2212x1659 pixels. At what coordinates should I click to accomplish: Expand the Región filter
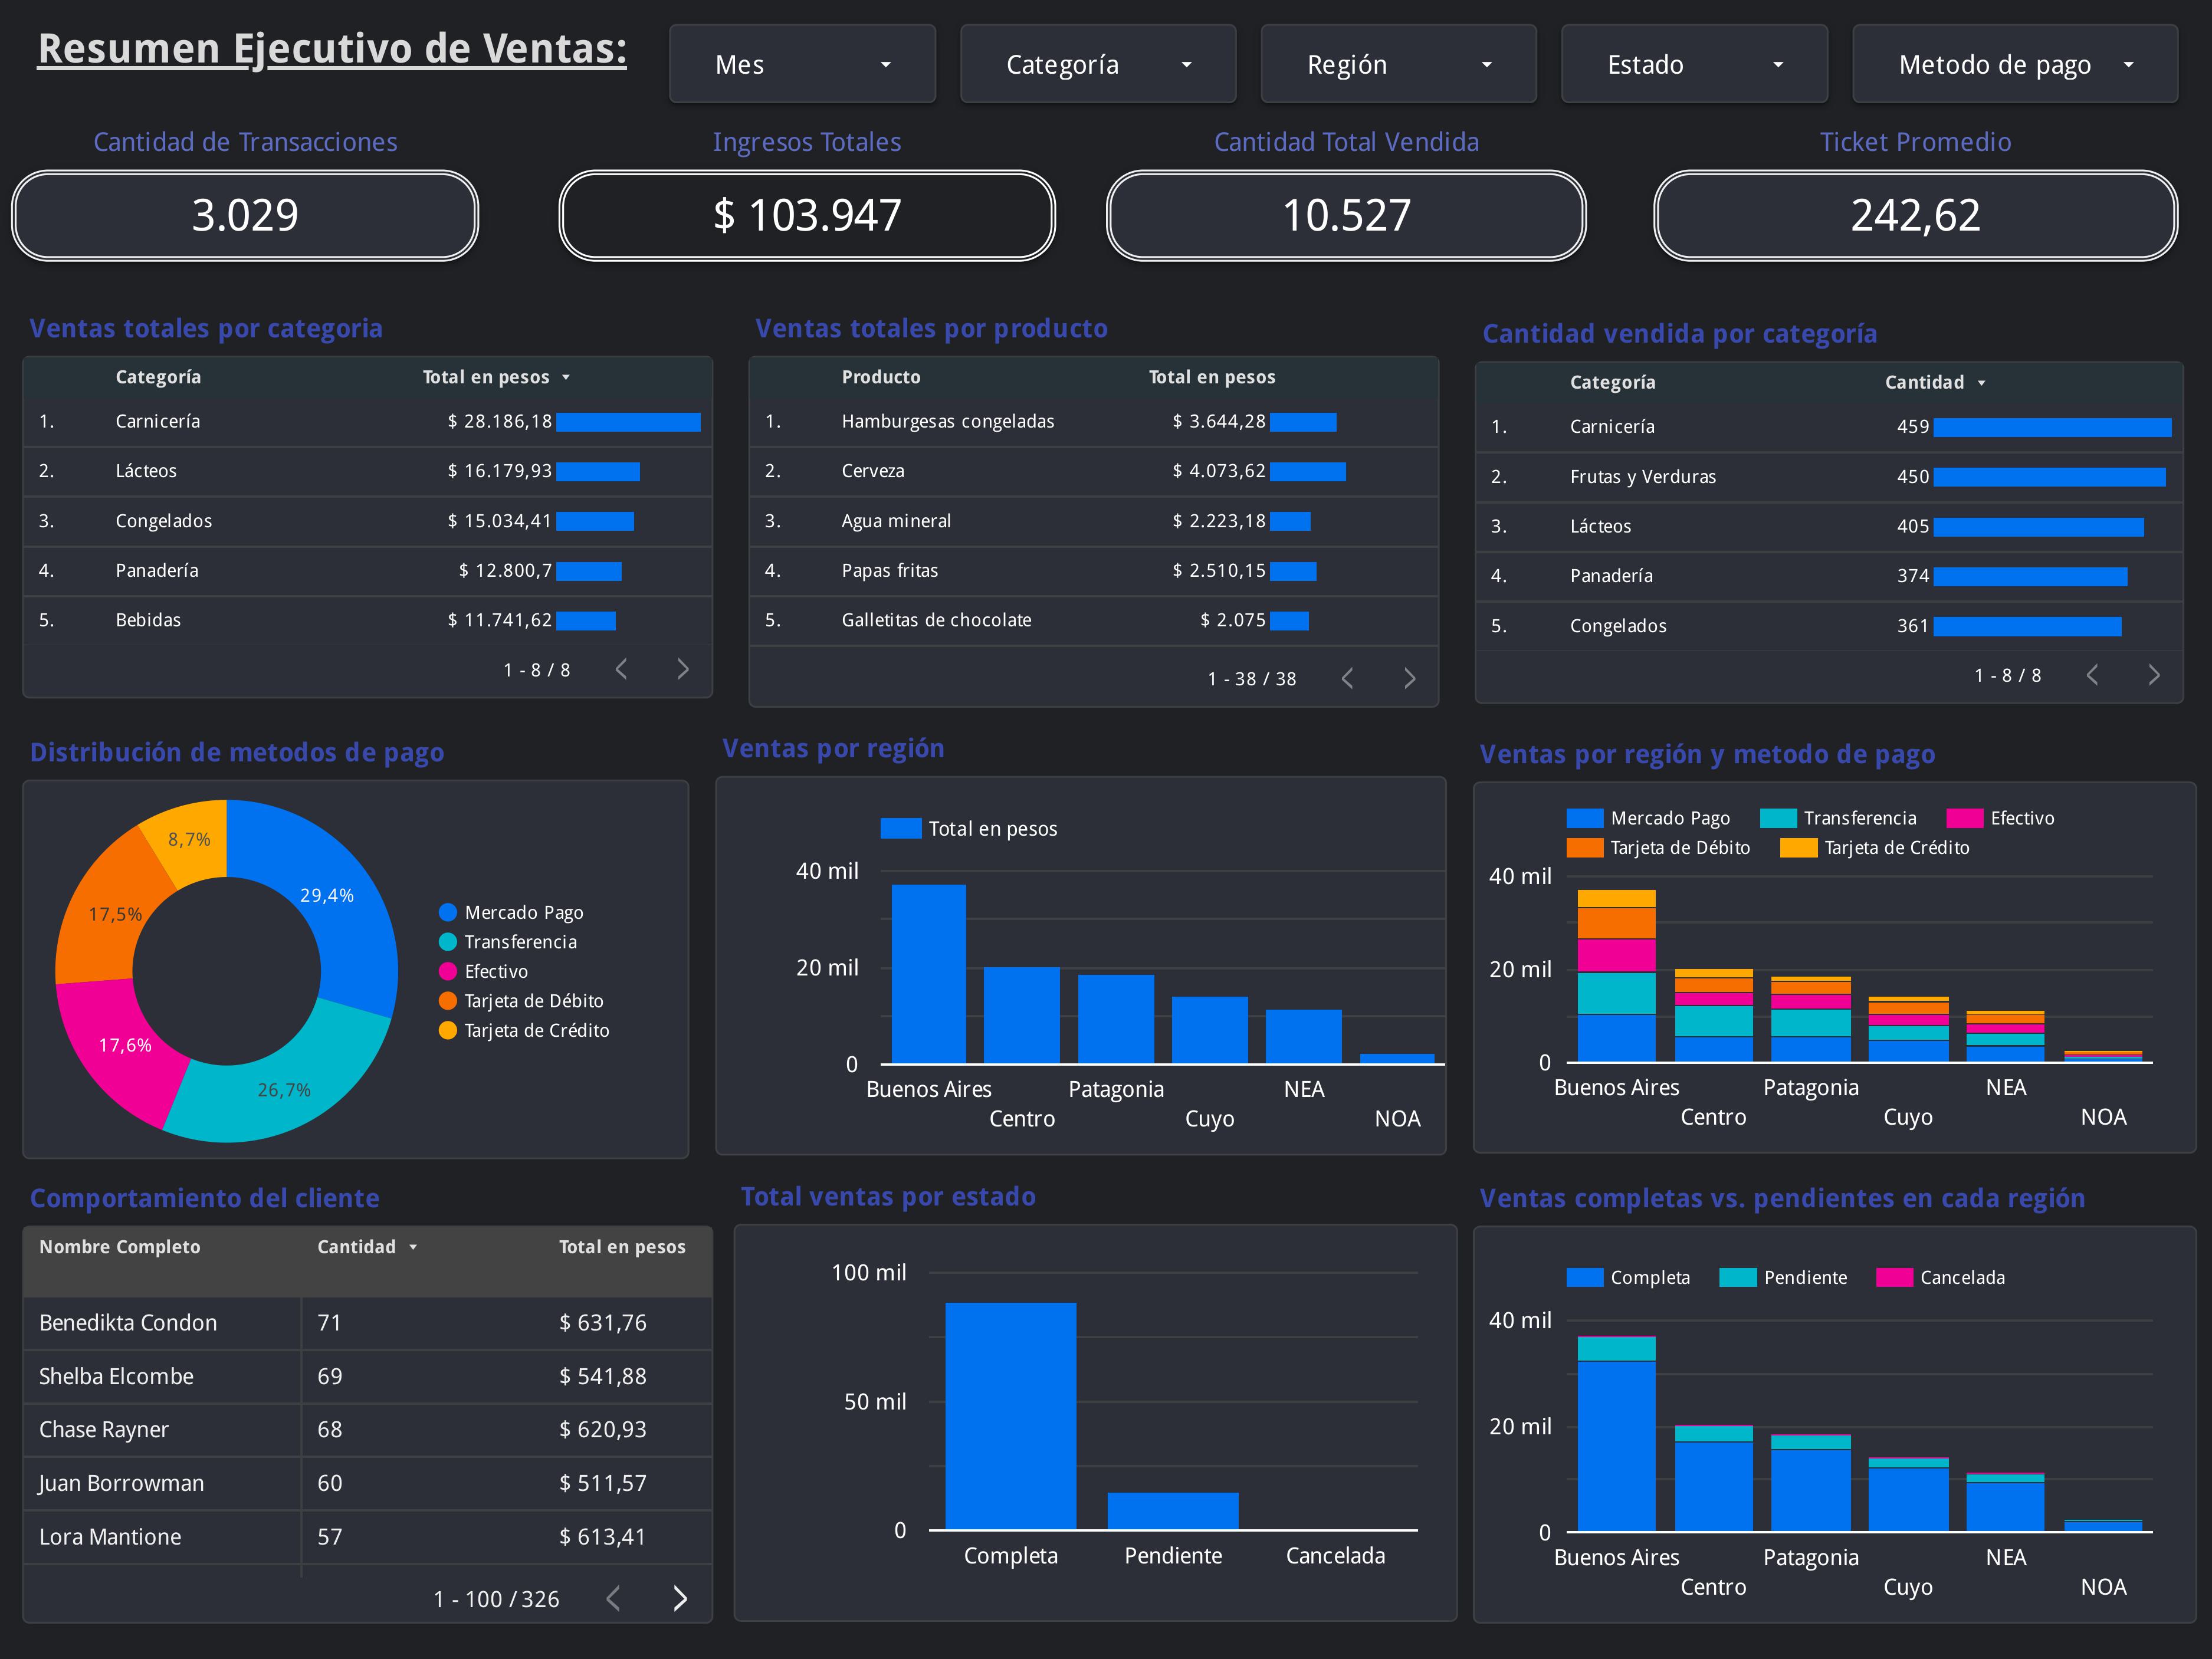1397,63
